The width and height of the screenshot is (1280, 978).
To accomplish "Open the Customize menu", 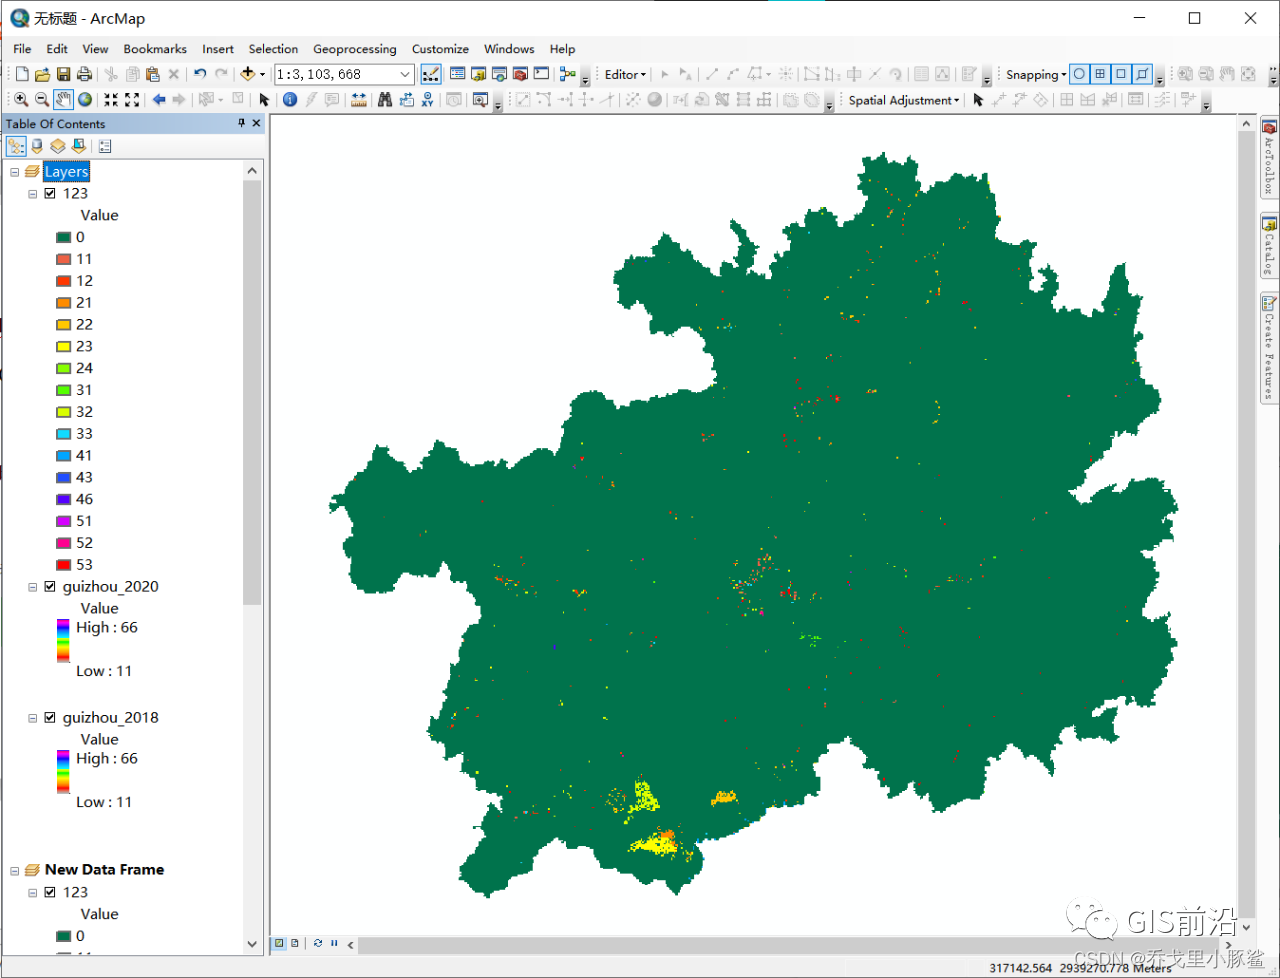I will coord(440,49).
